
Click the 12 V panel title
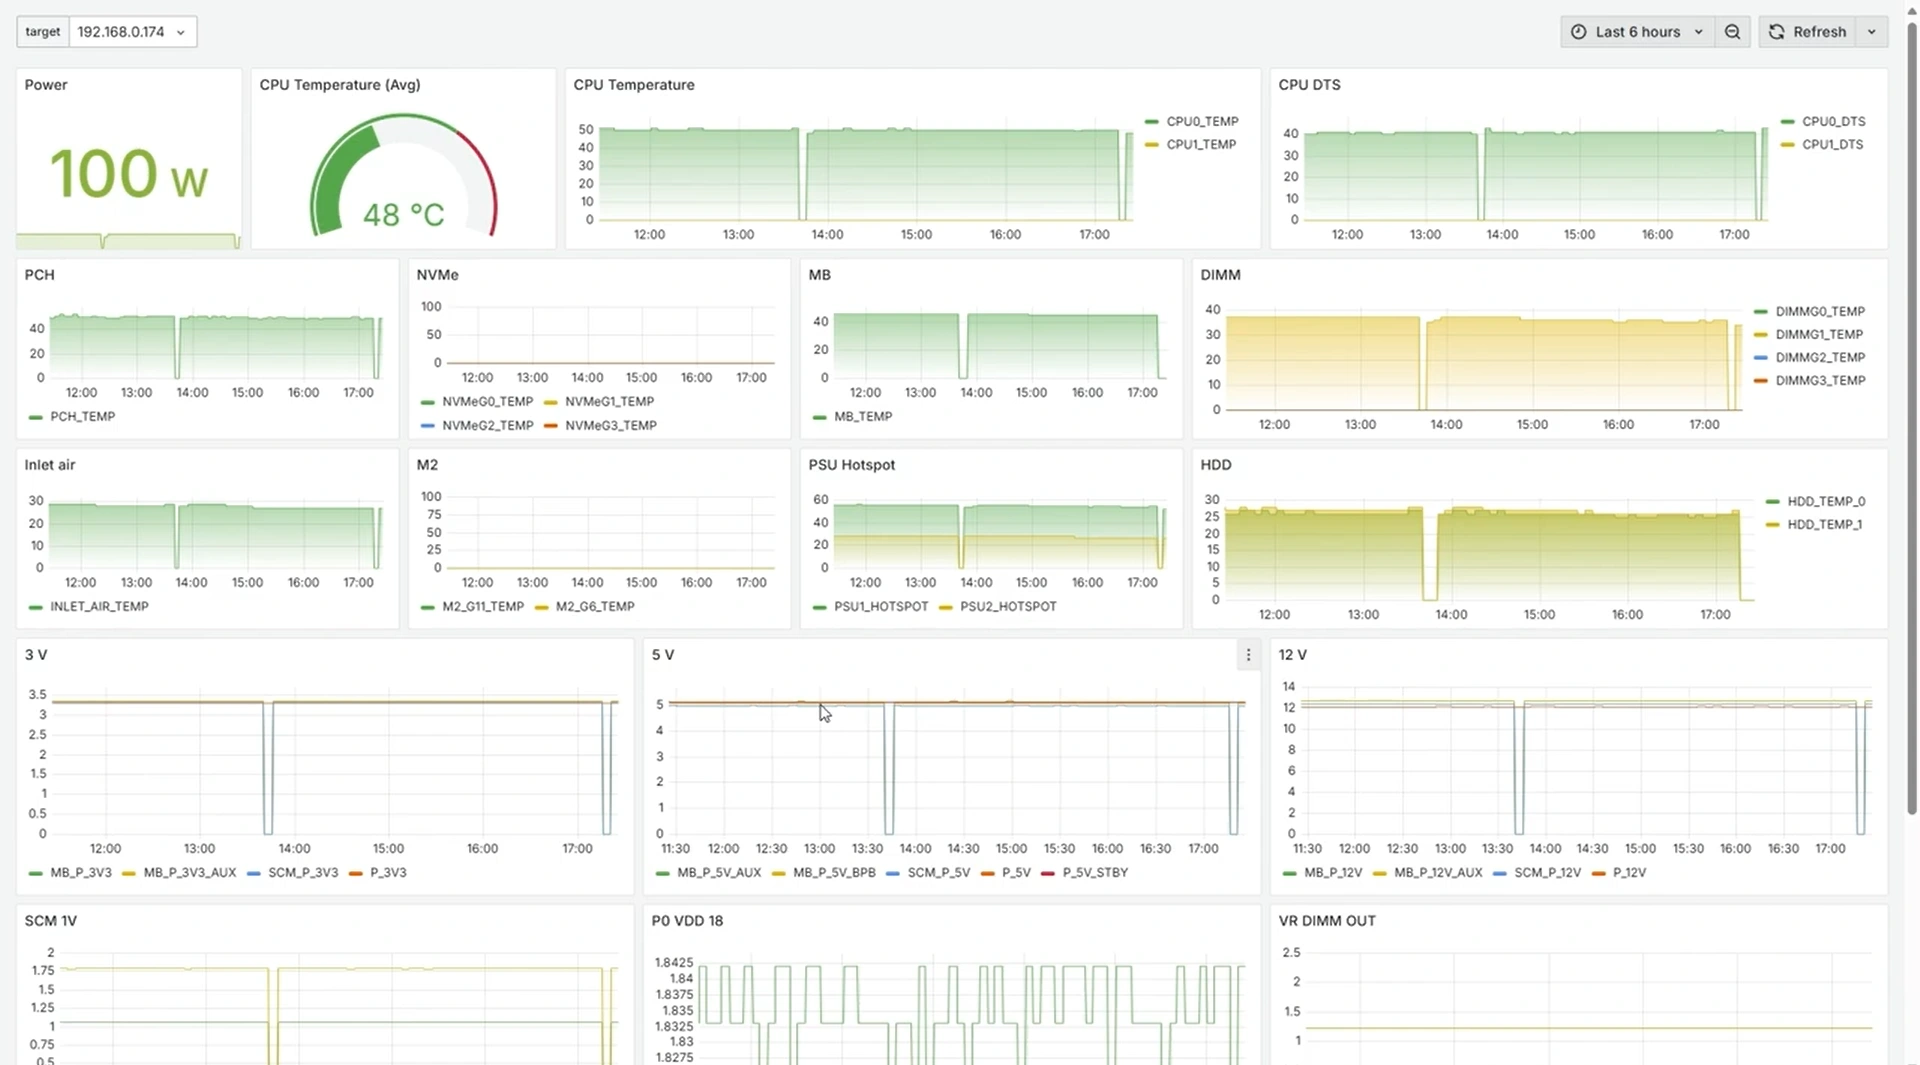(x=1292, y=655)
